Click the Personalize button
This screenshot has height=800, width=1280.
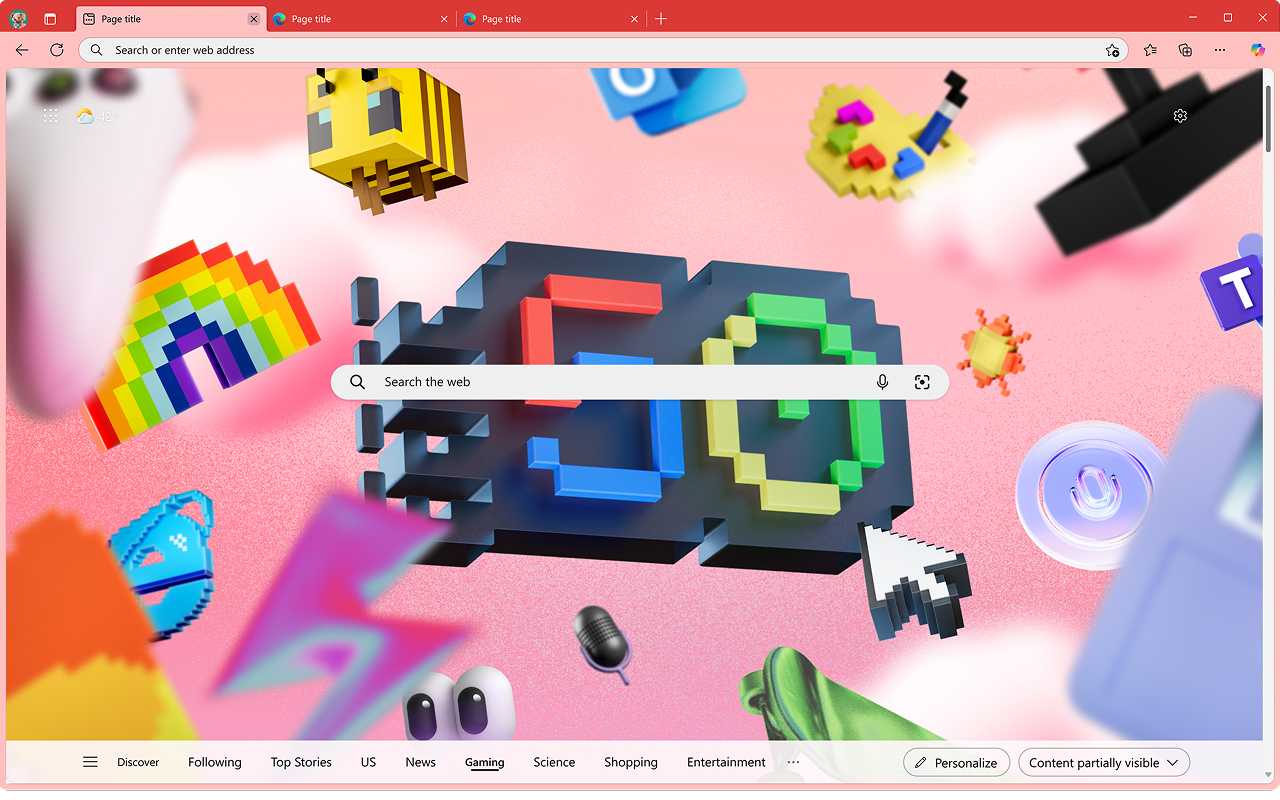[x=956, y=763]
